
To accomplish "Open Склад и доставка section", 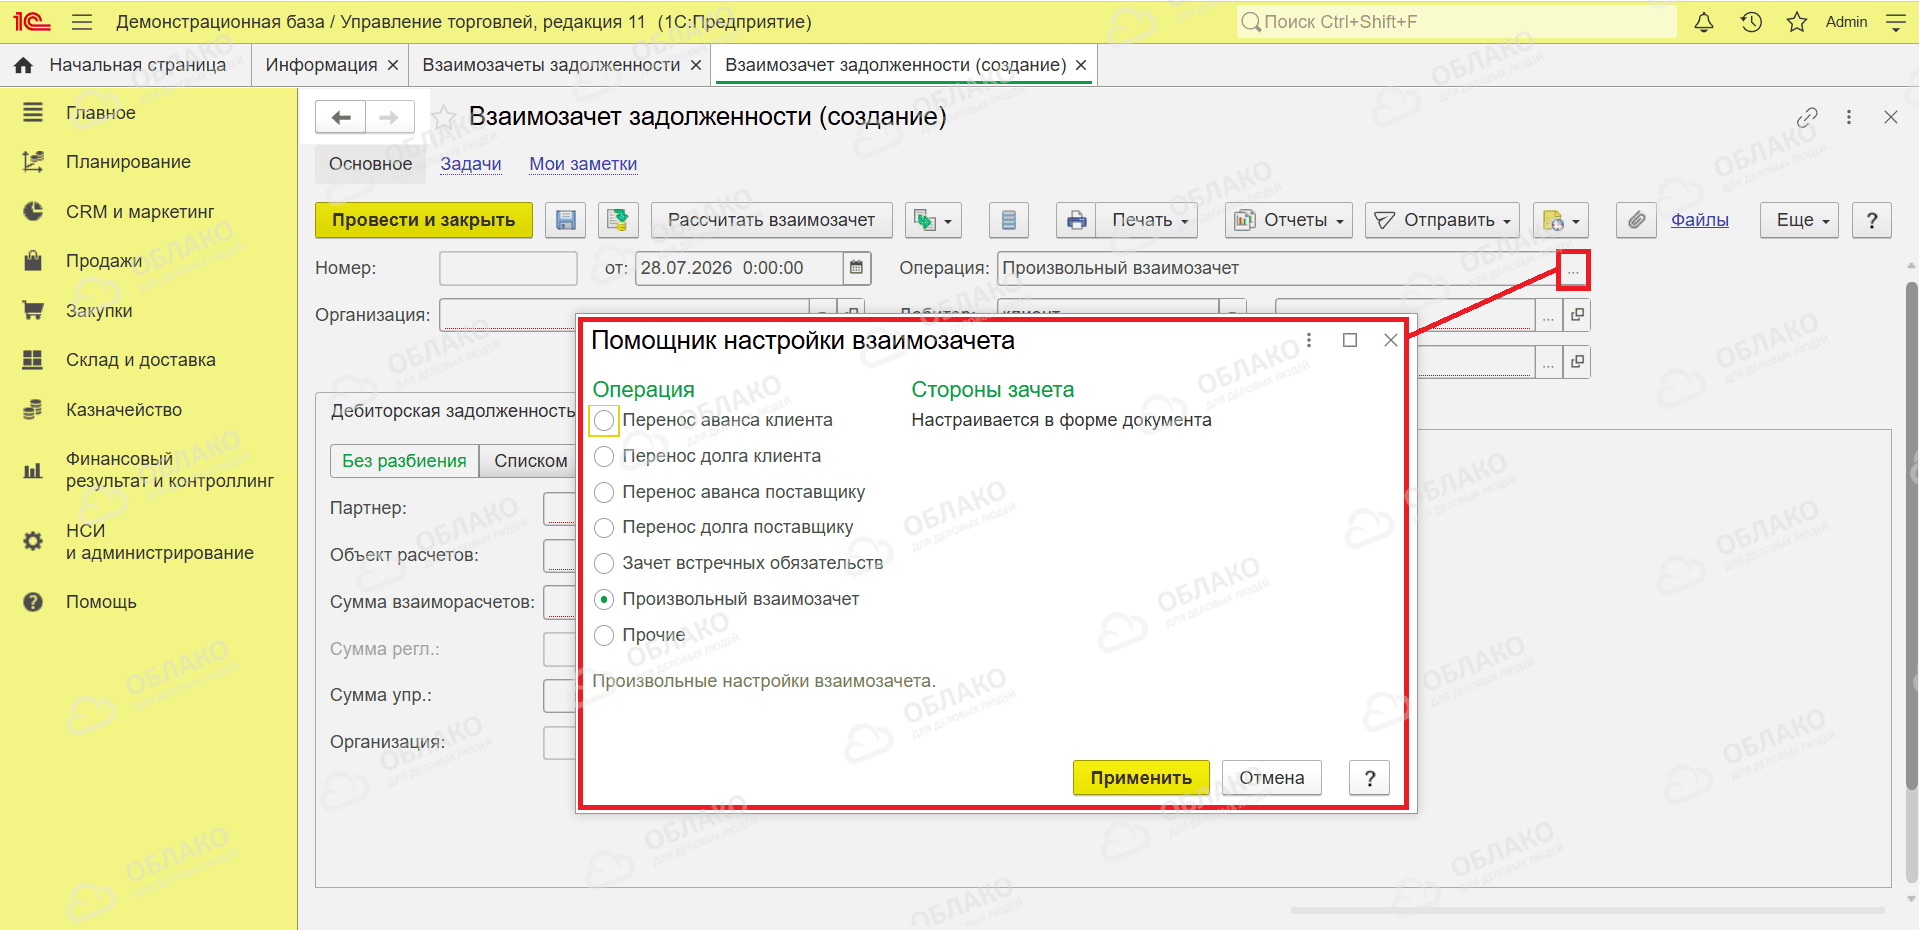I will (141, 360).
